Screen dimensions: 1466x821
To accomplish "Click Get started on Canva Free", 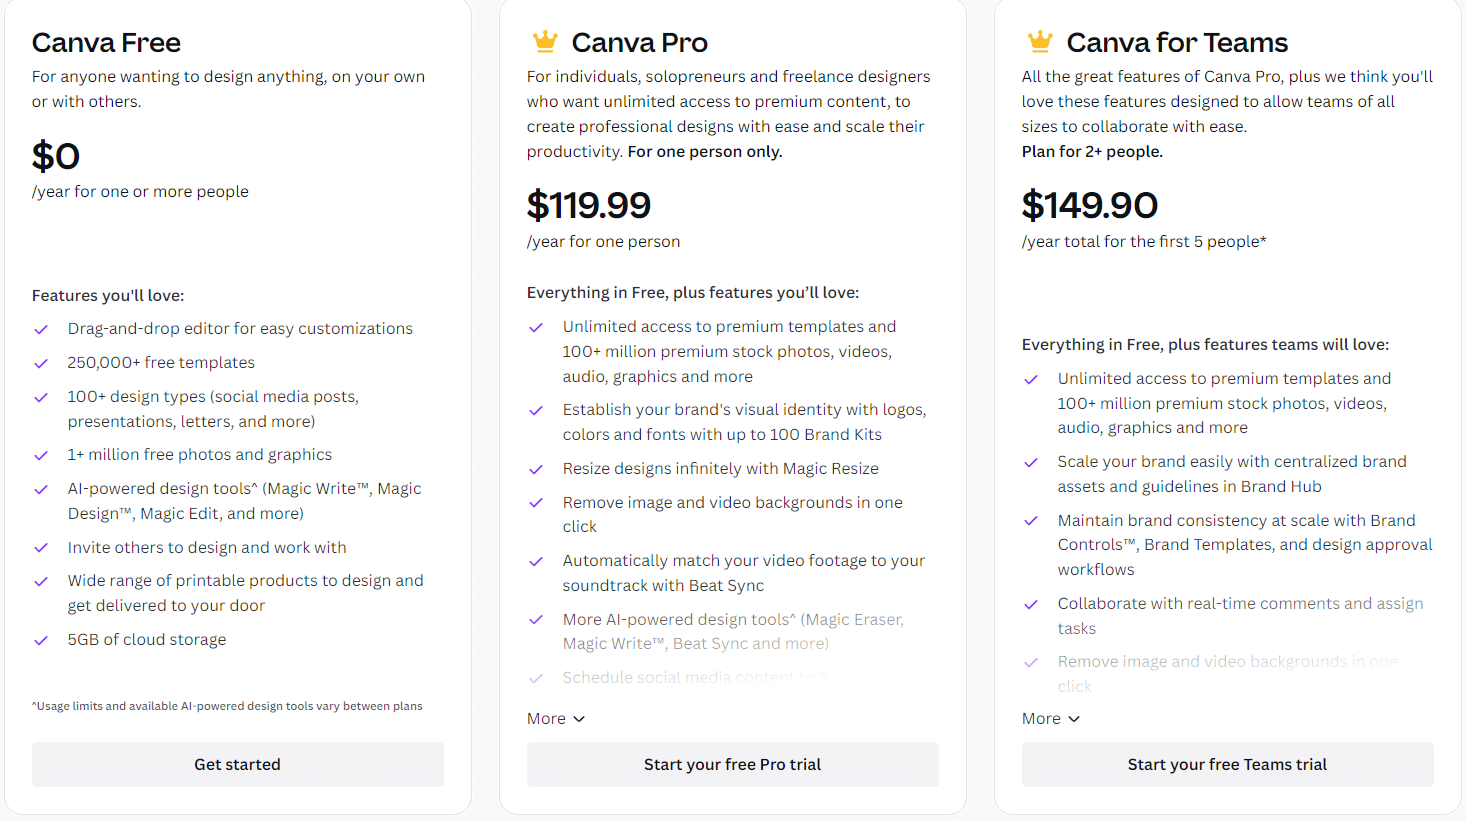I will (x=238, y=764).
